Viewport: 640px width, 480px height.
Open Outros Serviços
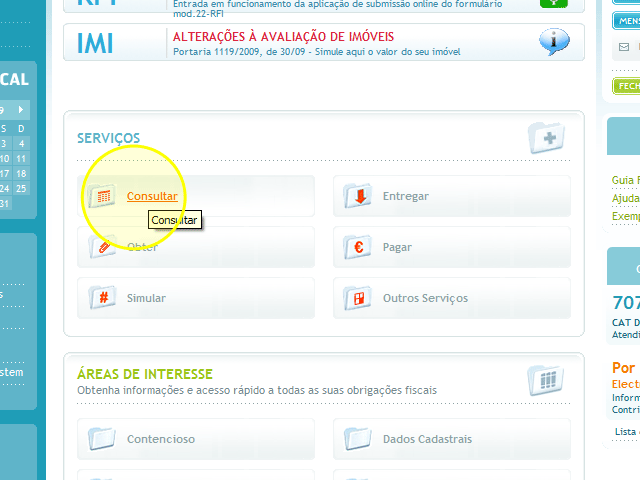[425, 298]
